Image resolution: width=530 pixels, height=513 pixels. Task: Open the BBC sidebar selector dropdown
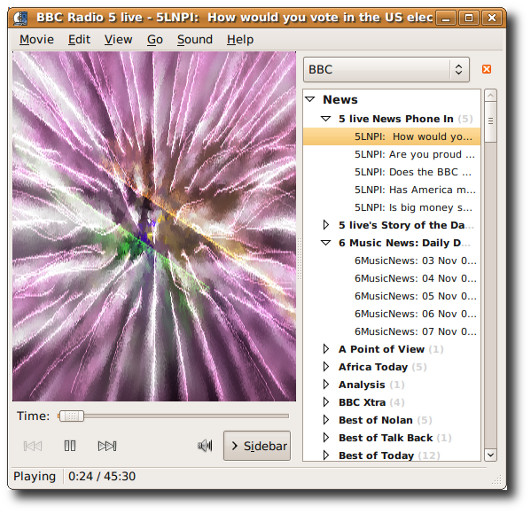pyautogui.click(x=386, y=70)
